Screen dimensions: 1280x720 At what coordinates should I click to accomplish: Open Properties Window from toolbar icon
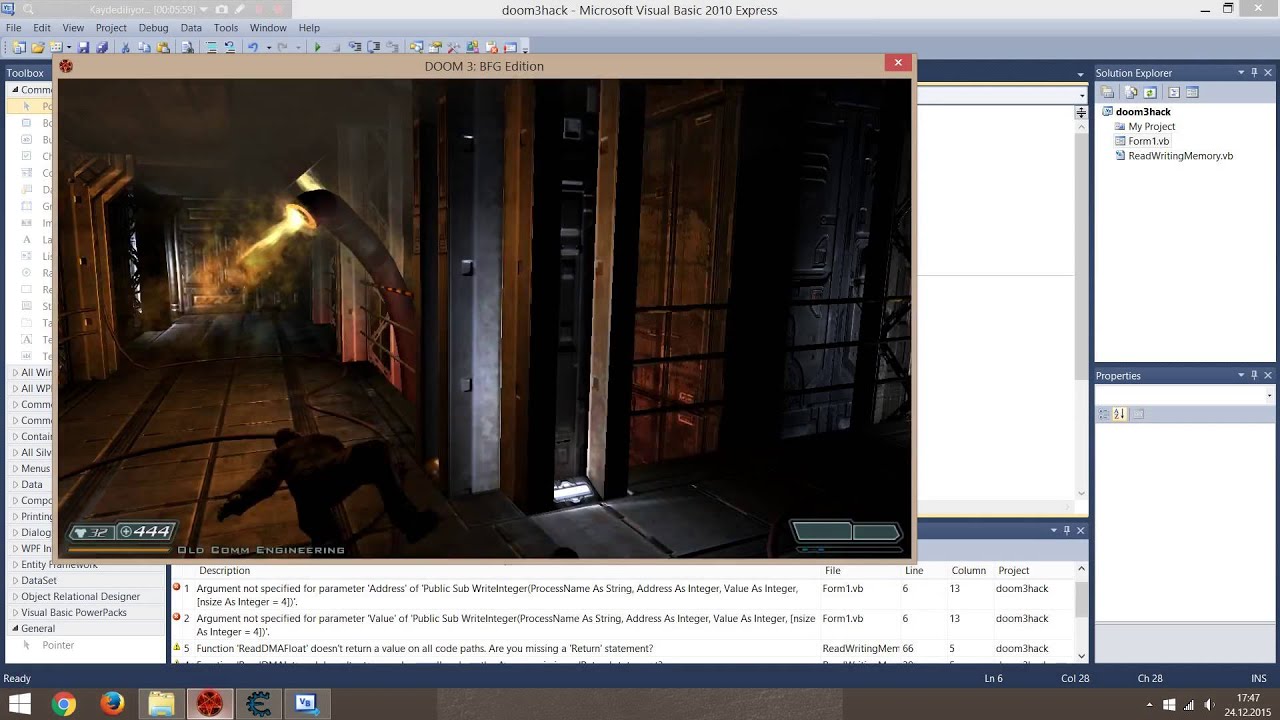tap(435, 47)
